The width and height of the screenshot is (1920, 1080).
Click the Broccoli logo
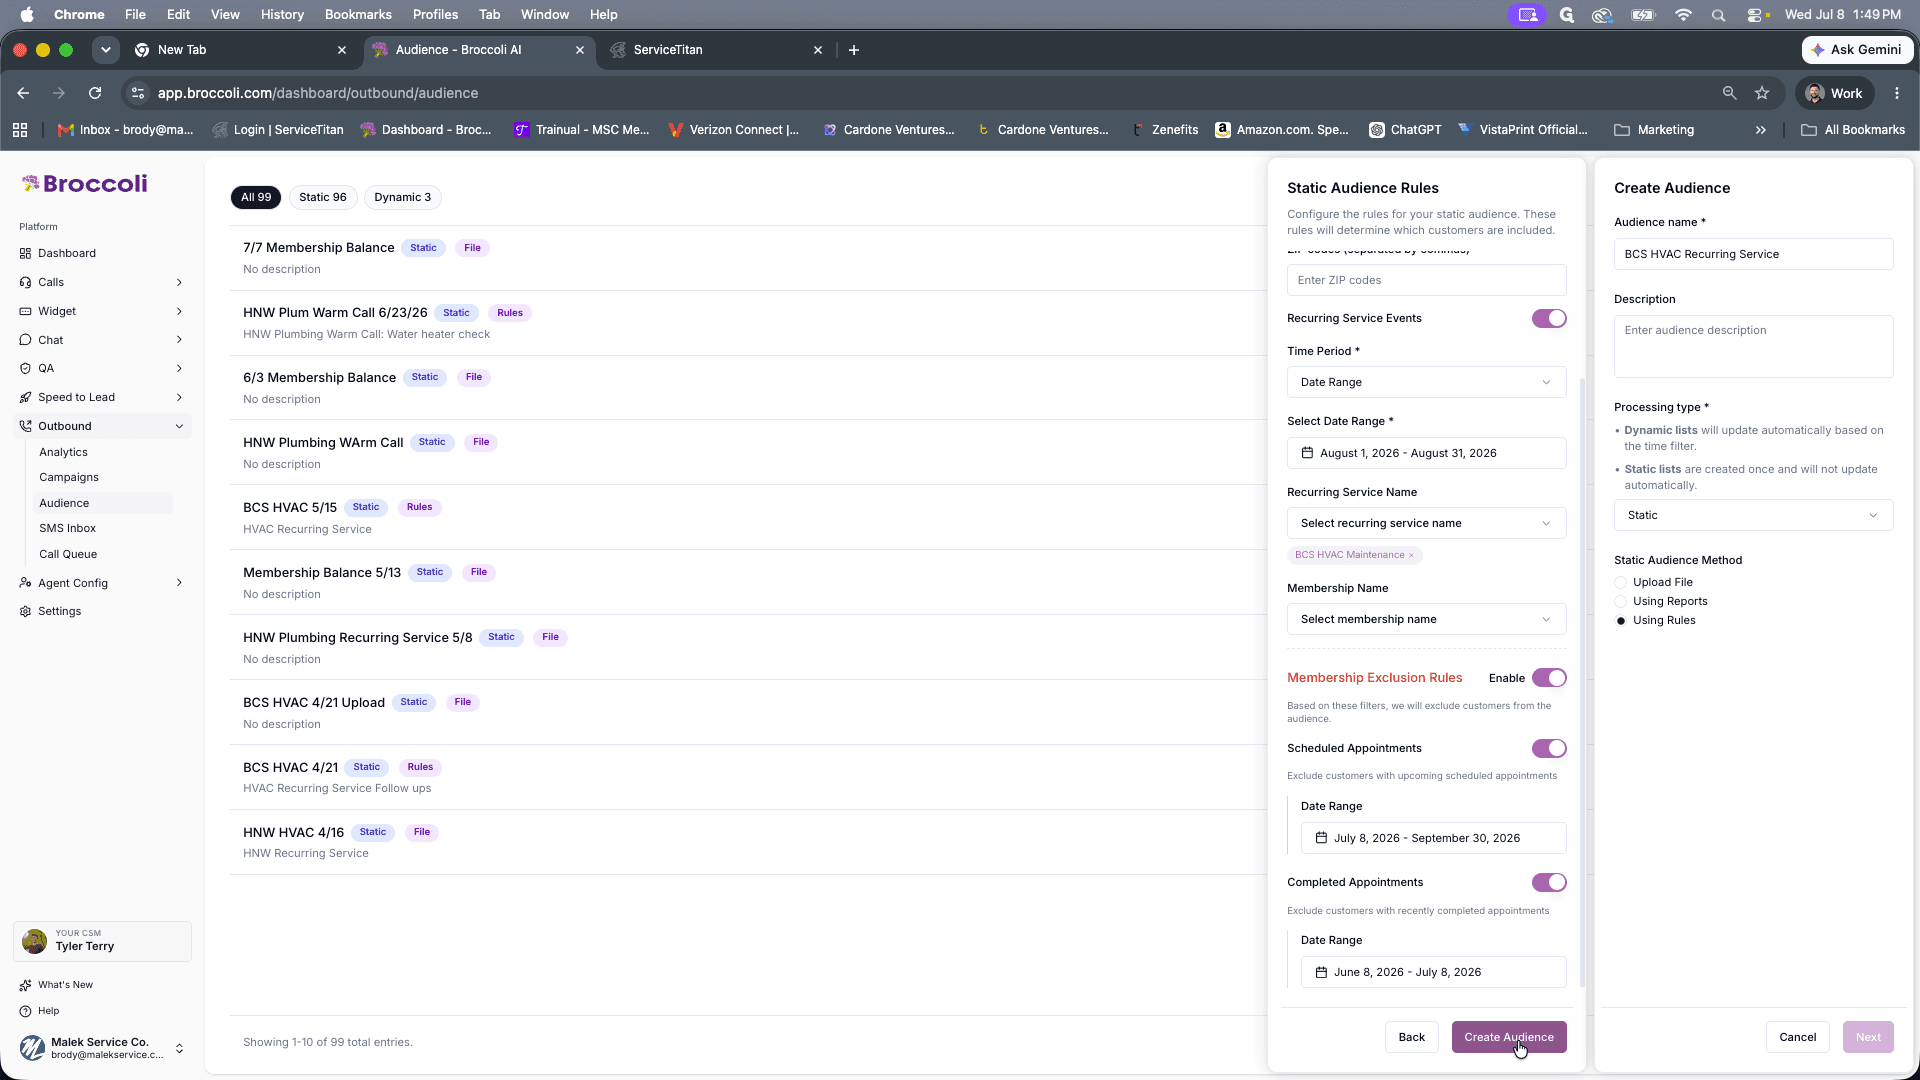(84, 183)
